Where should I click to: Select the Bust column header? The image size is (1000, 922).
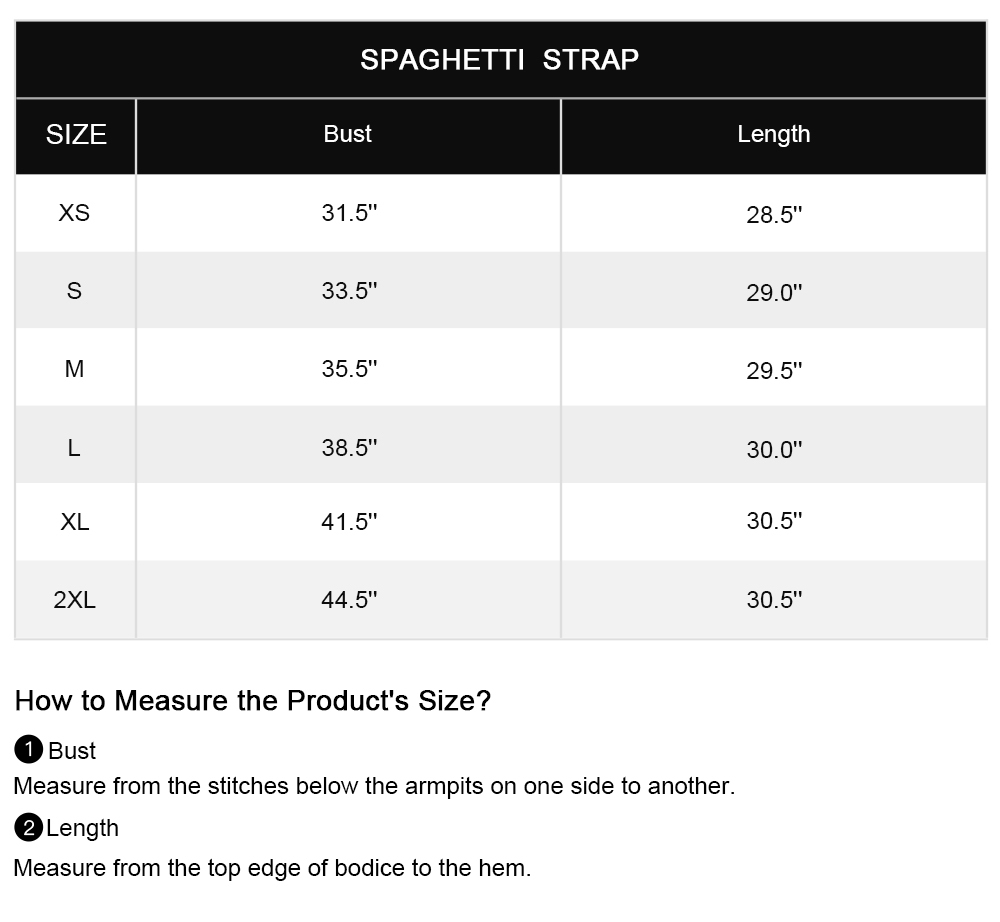(x=348, y=135)
